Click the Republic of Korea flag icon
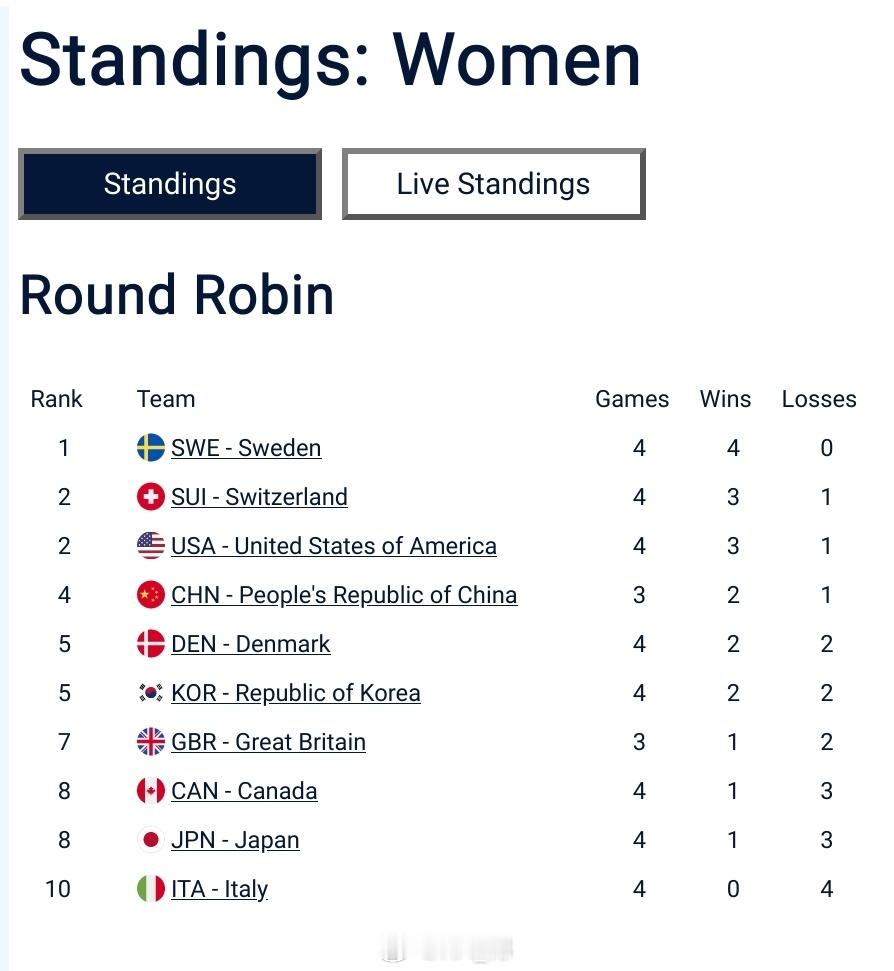 [x=150, y=693]
